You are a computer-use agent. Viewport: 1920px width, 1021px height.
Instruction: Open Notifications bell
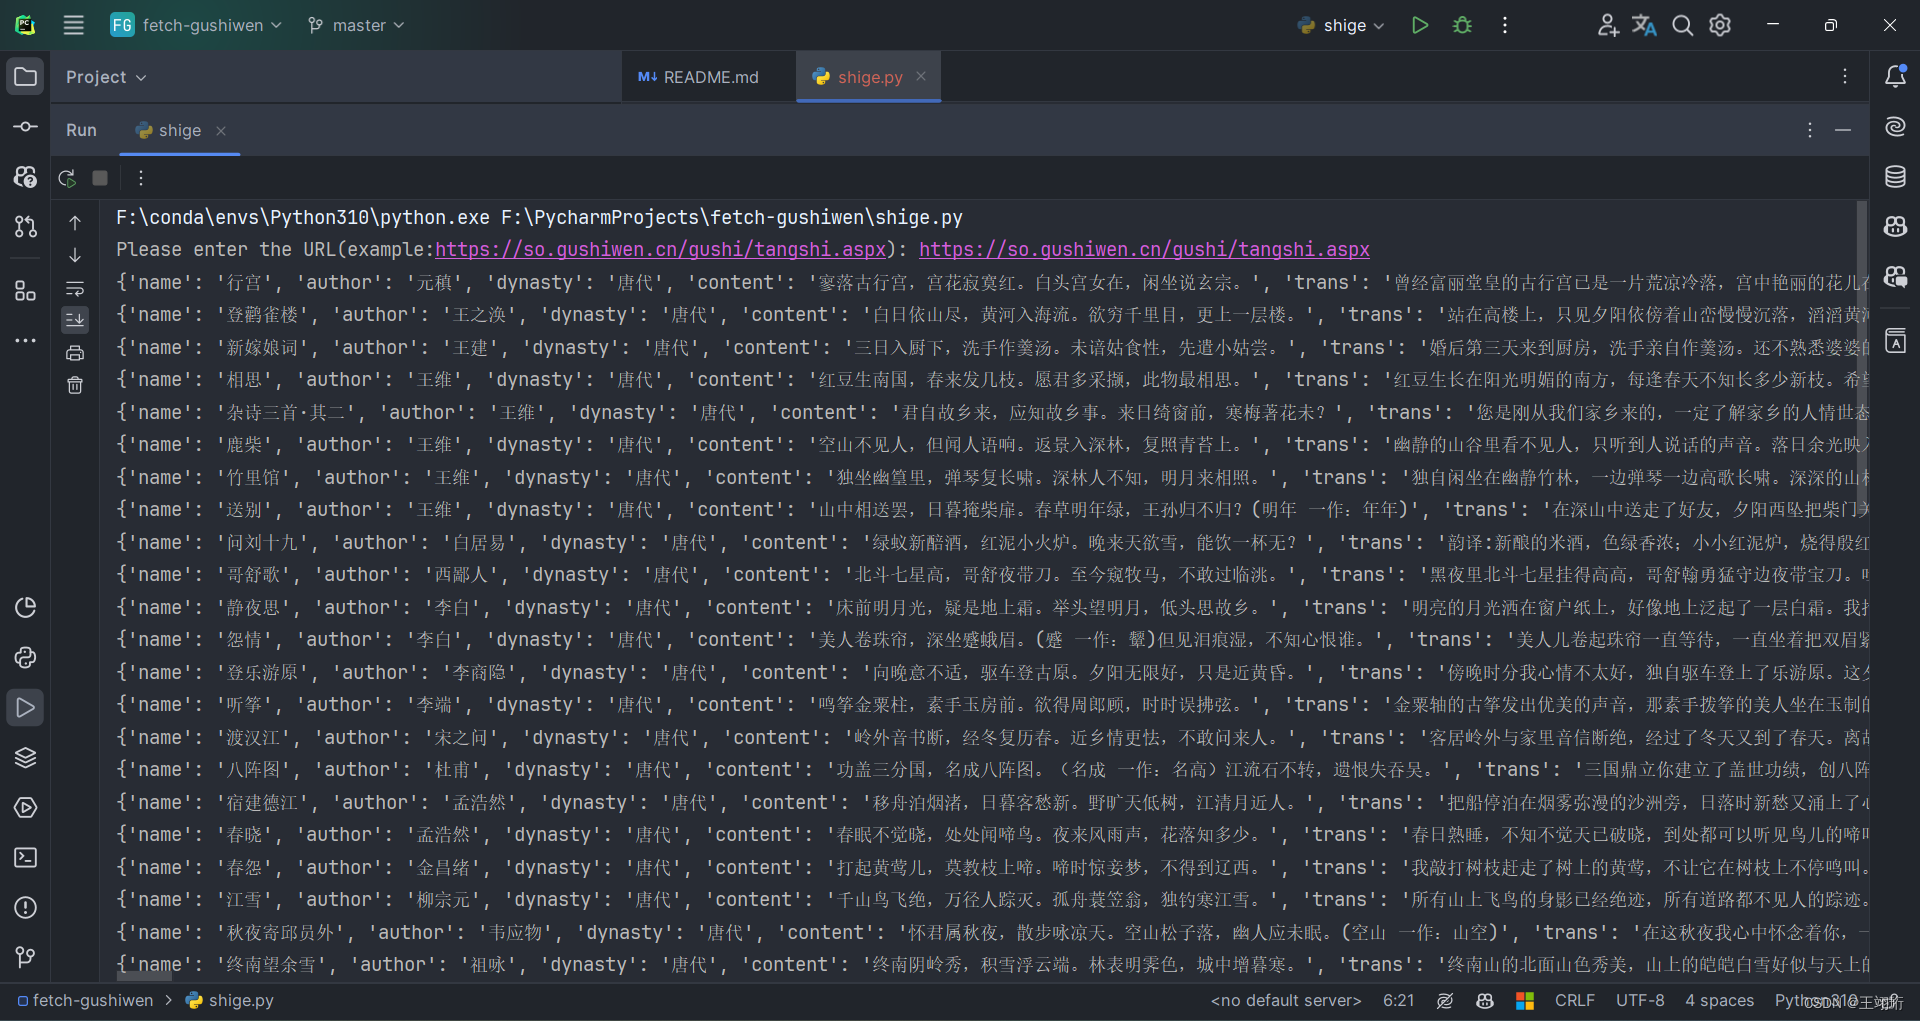coord(1895,77)
